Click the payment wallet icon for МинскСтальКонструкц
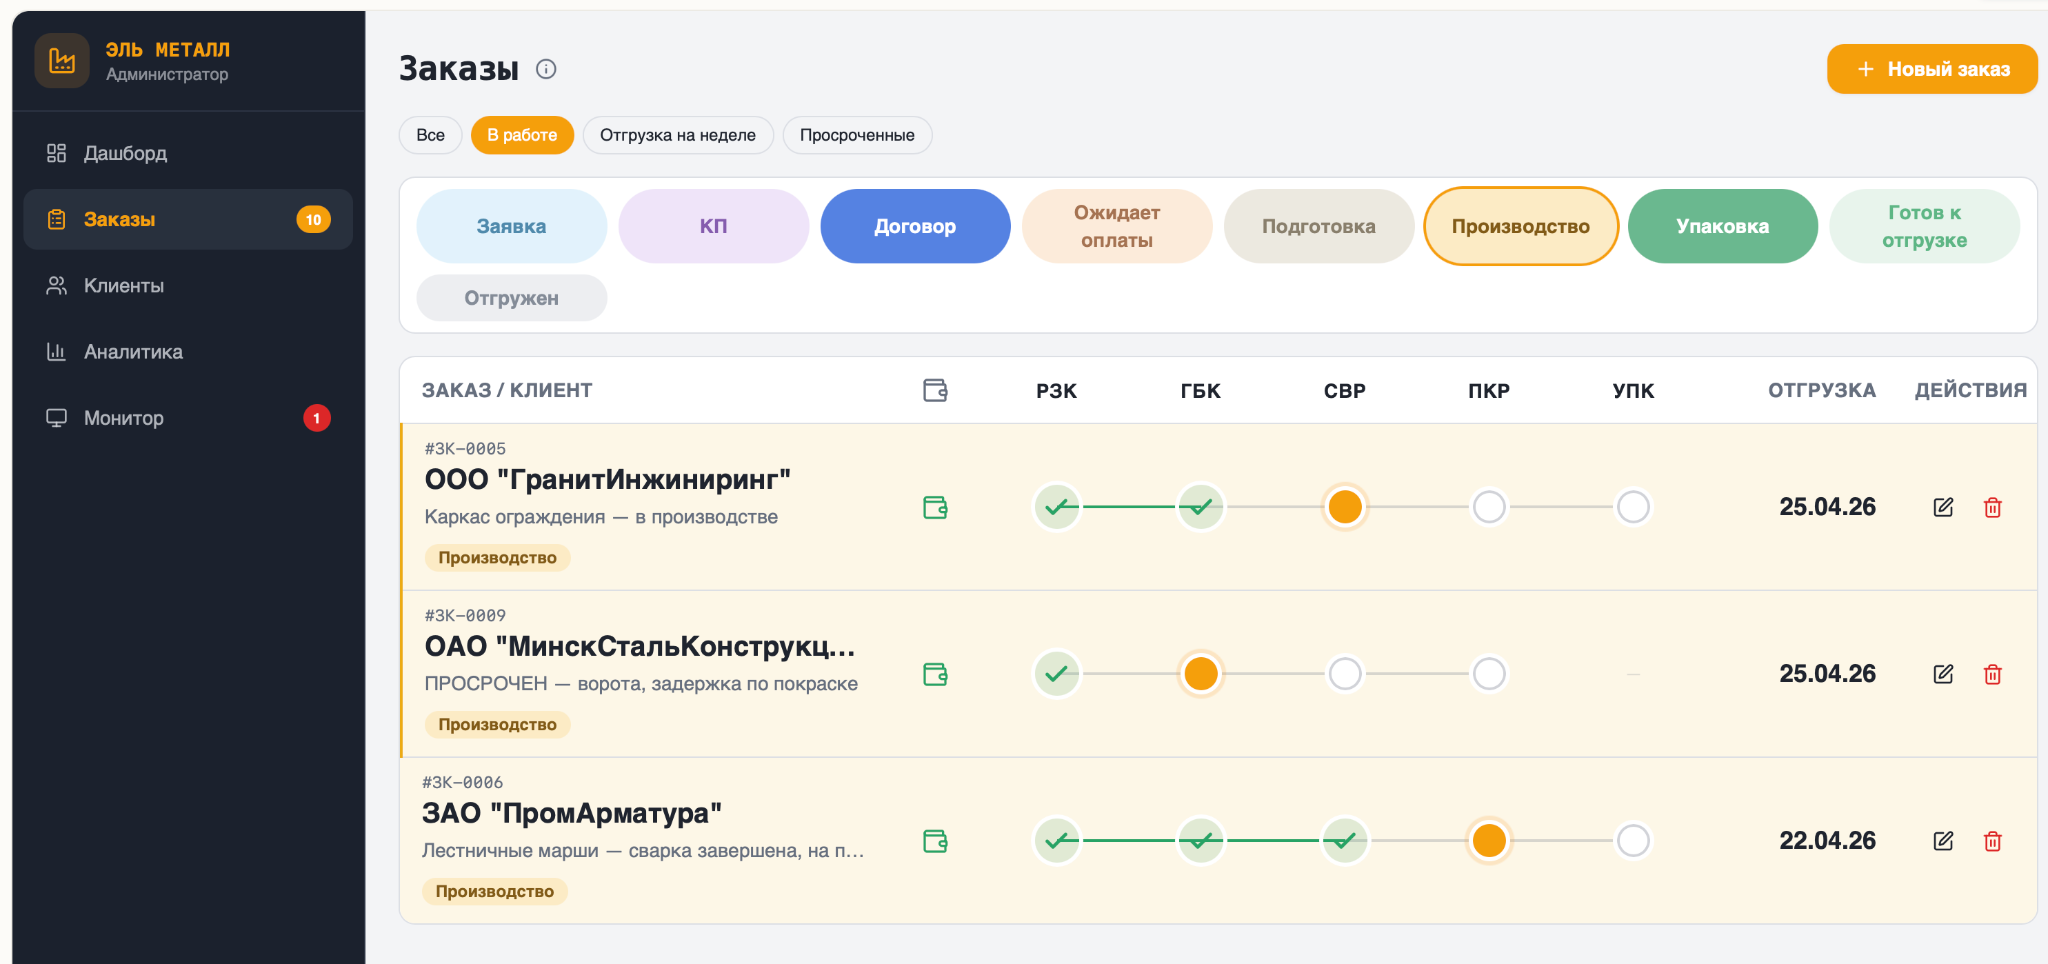 click(x=935, y=675)
